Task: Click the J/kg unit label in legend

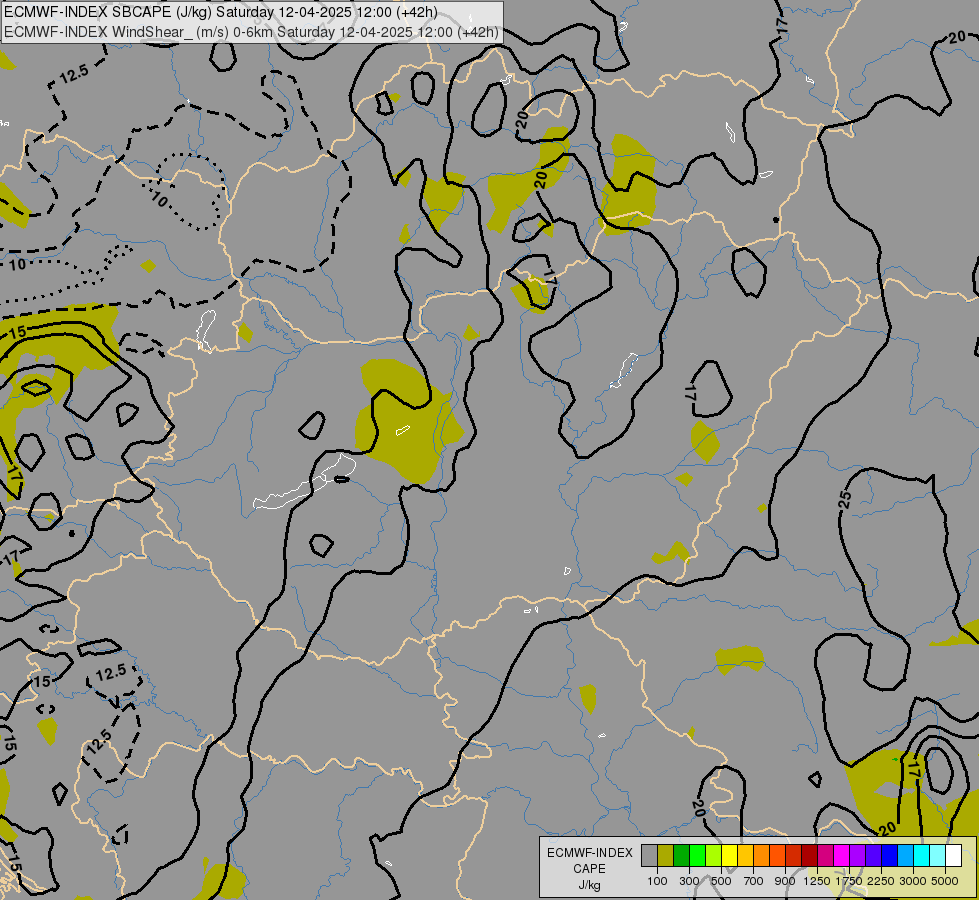Action: (x=589, y=885)
